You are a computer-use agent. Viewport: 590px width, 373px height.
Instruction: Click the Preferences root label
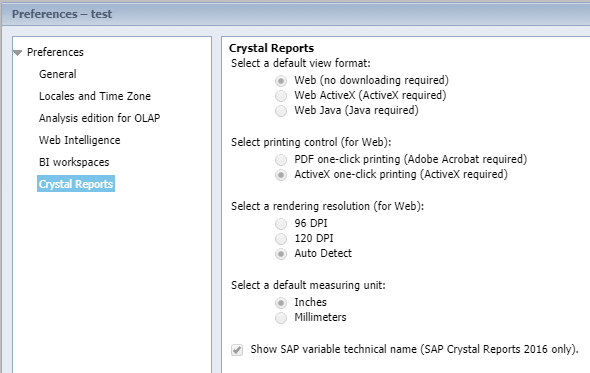pyautogui.click(x=55, y=52)
